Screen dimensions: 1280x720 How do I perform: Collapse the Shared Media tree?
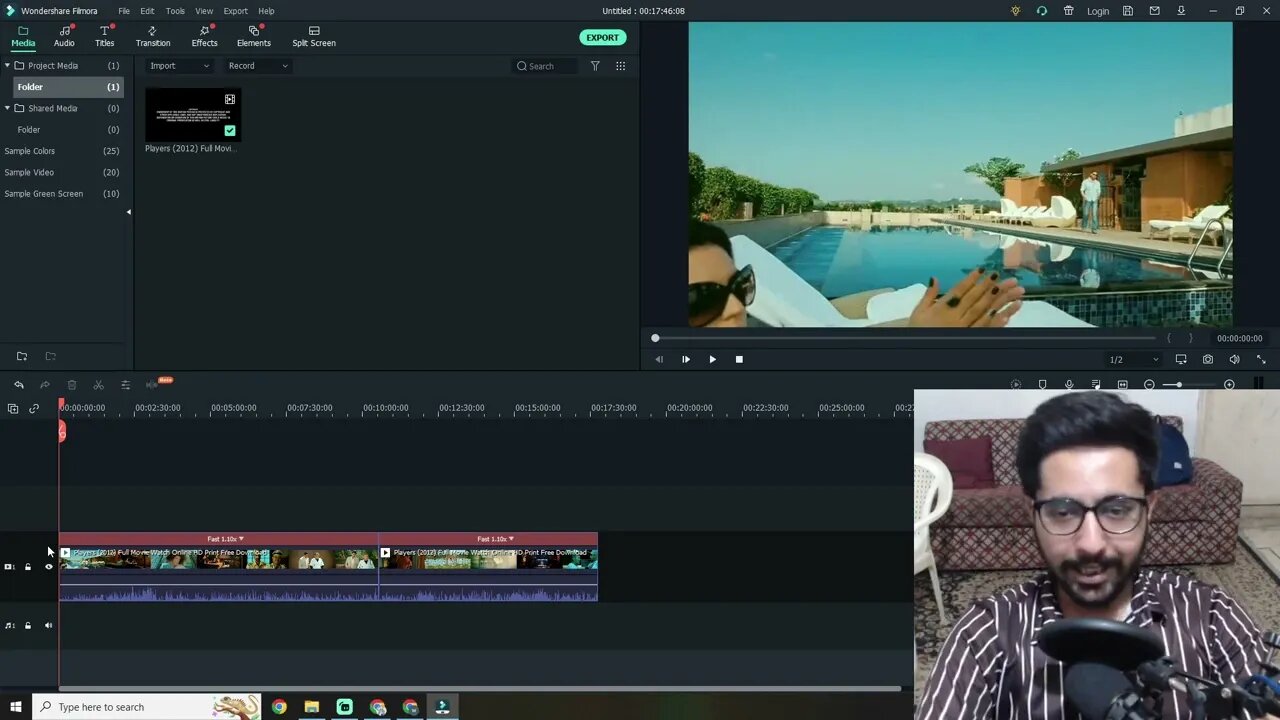click(x=7, y=108)
